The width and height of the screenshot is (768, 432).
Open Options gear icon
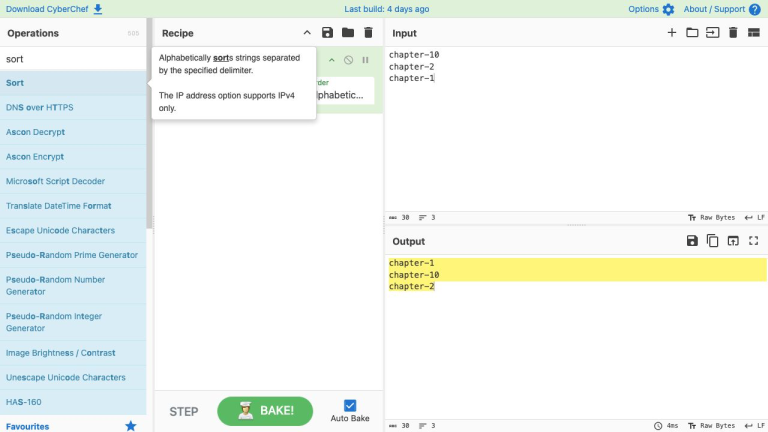tap(668, 9)
